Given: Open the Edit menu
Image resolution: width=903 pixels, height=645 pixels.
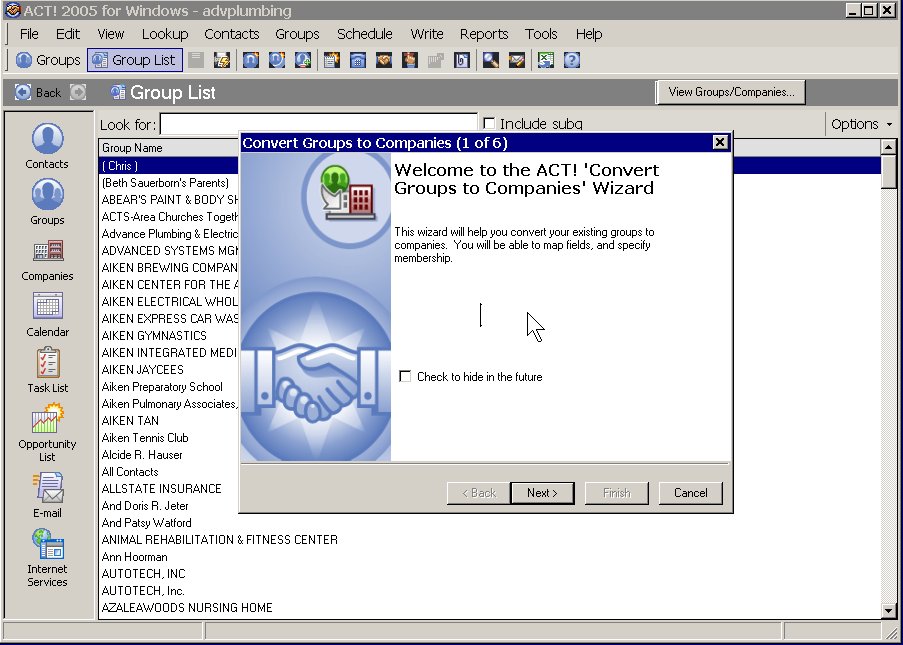Looking at the screenshot, I should (67, 34).
